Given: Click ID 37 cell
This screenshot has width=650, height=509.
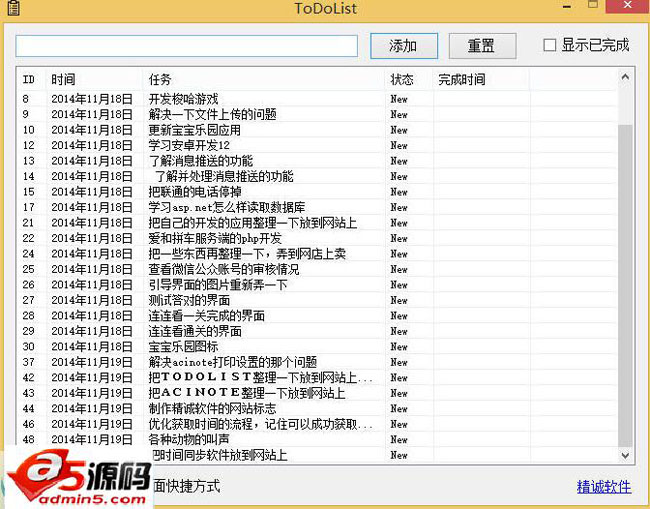Looking at the screenshot, I should [29, 362].
